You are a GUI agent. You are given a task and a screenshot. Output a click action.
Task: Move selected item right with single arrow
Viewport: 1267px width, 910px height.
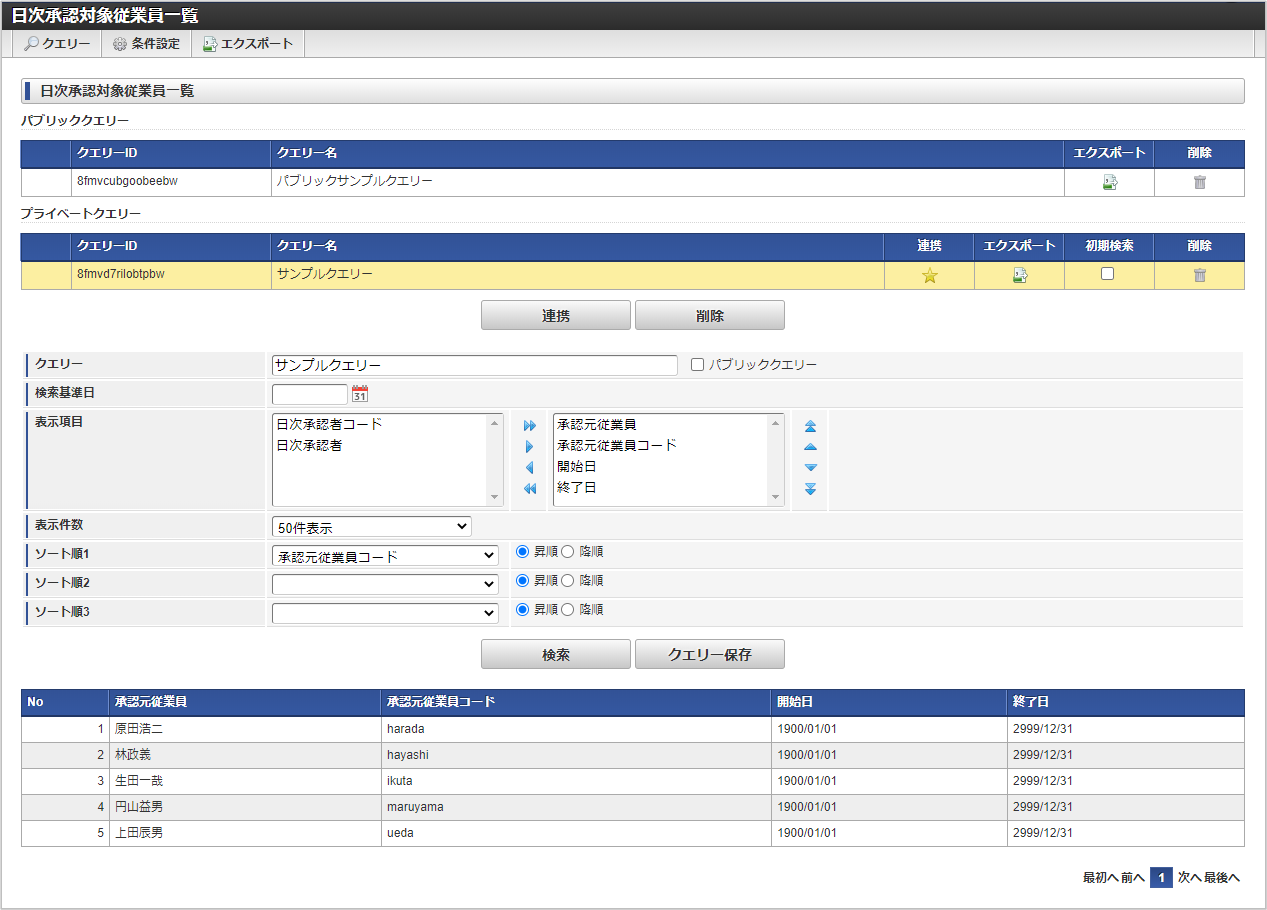pyautogui.click(x=530, y=447)
